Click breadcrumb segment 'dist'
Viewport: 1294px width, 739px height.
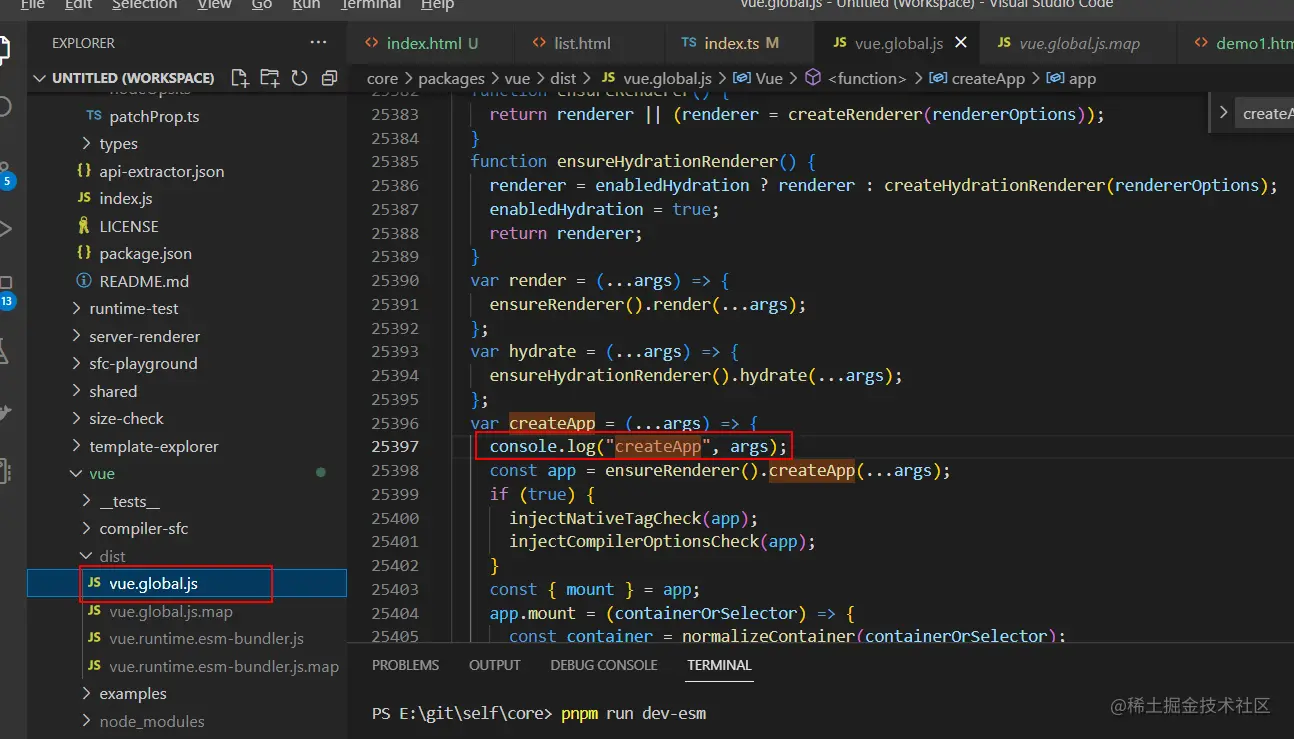(x=563, y=78)
